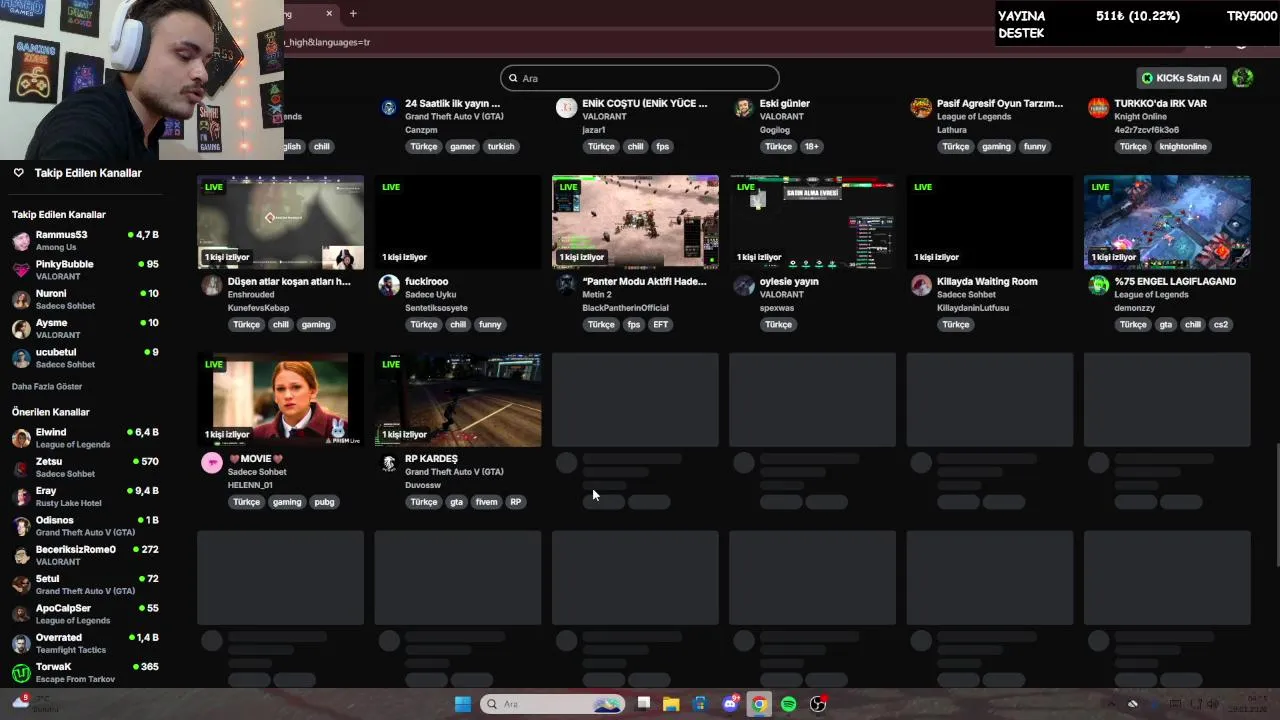Click the heart icon beside Takip Edilen Kanallar
This screenshot has width=1280, height=720.
tap(18, 173)
